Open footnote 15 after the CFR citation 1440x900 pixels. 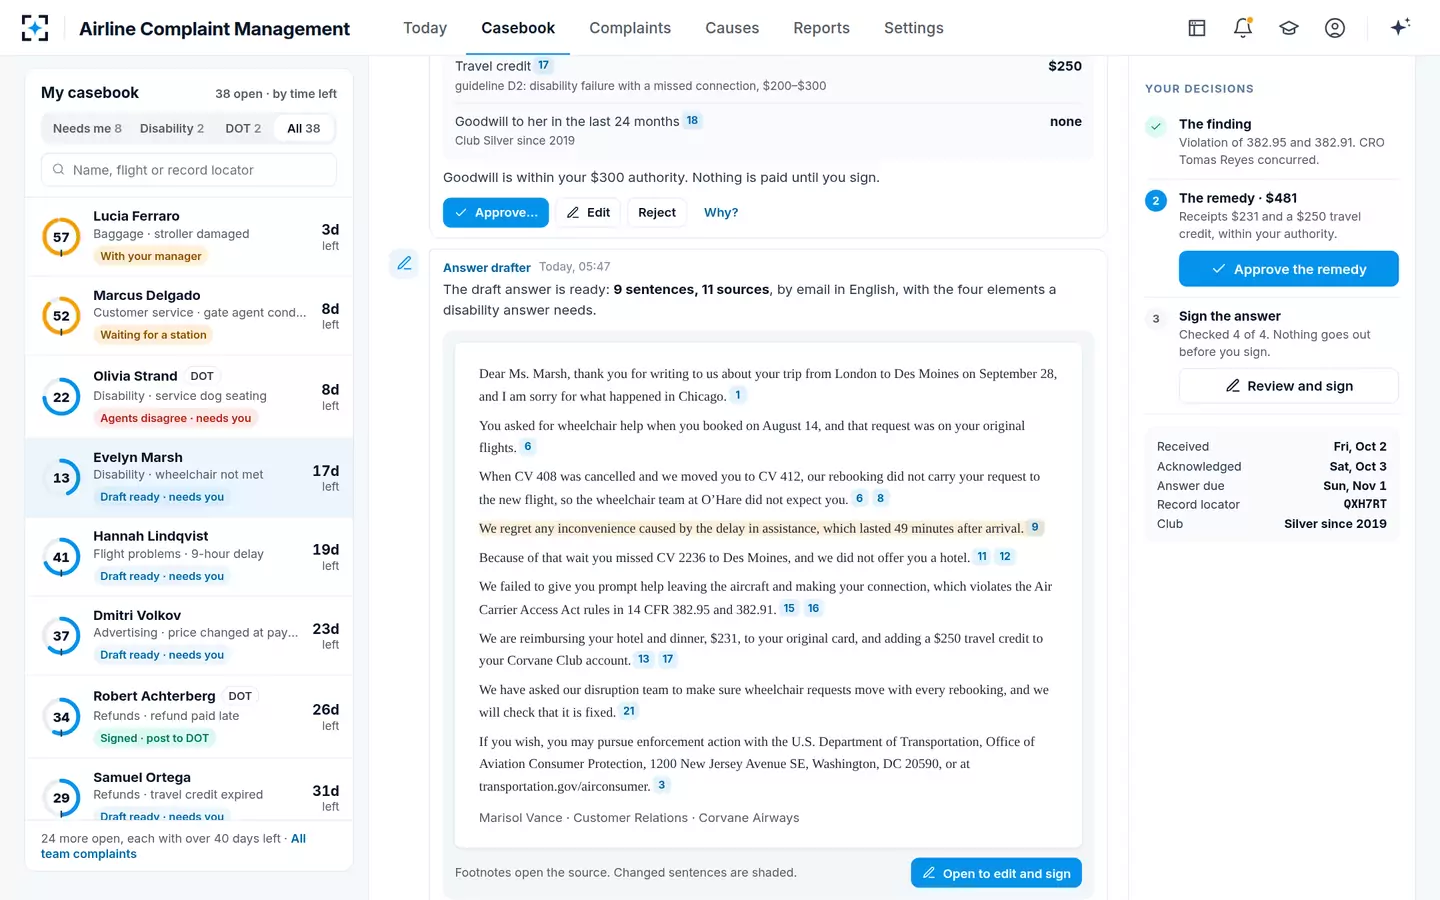pos(789,608)
